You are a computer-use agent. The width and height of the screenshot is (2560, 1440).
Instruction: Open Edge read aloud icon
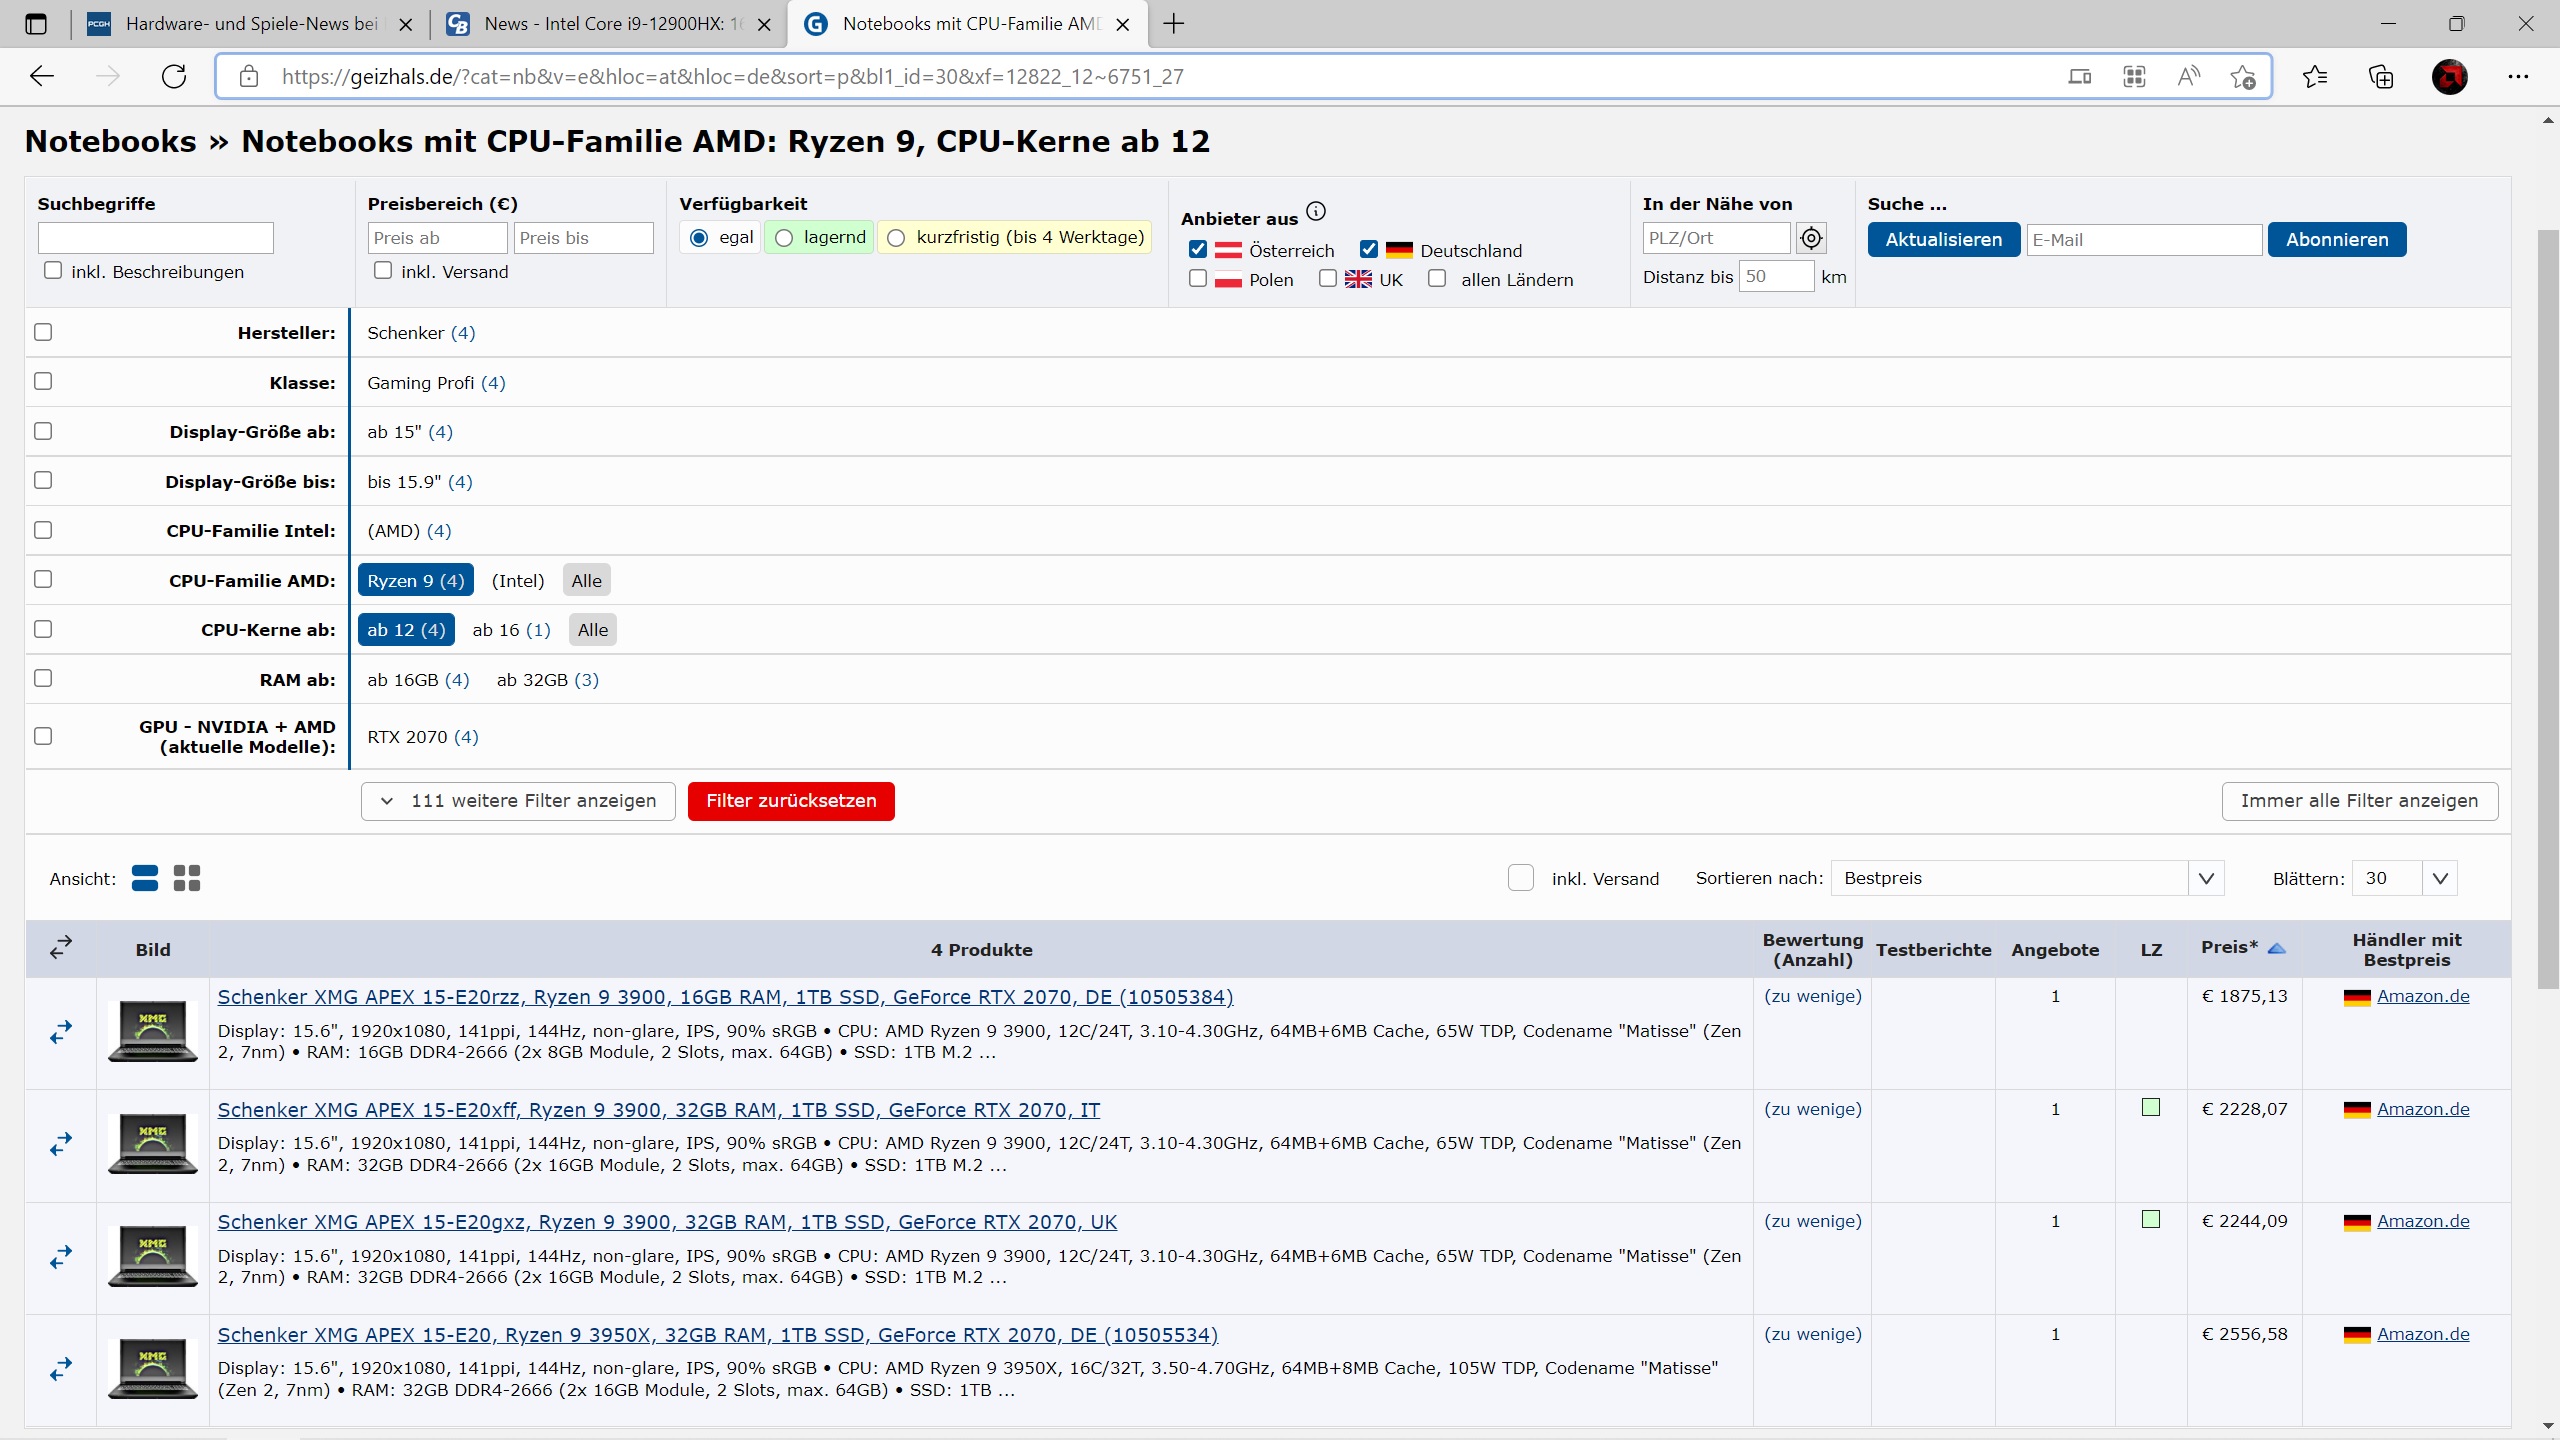(x=2188, y=77)
